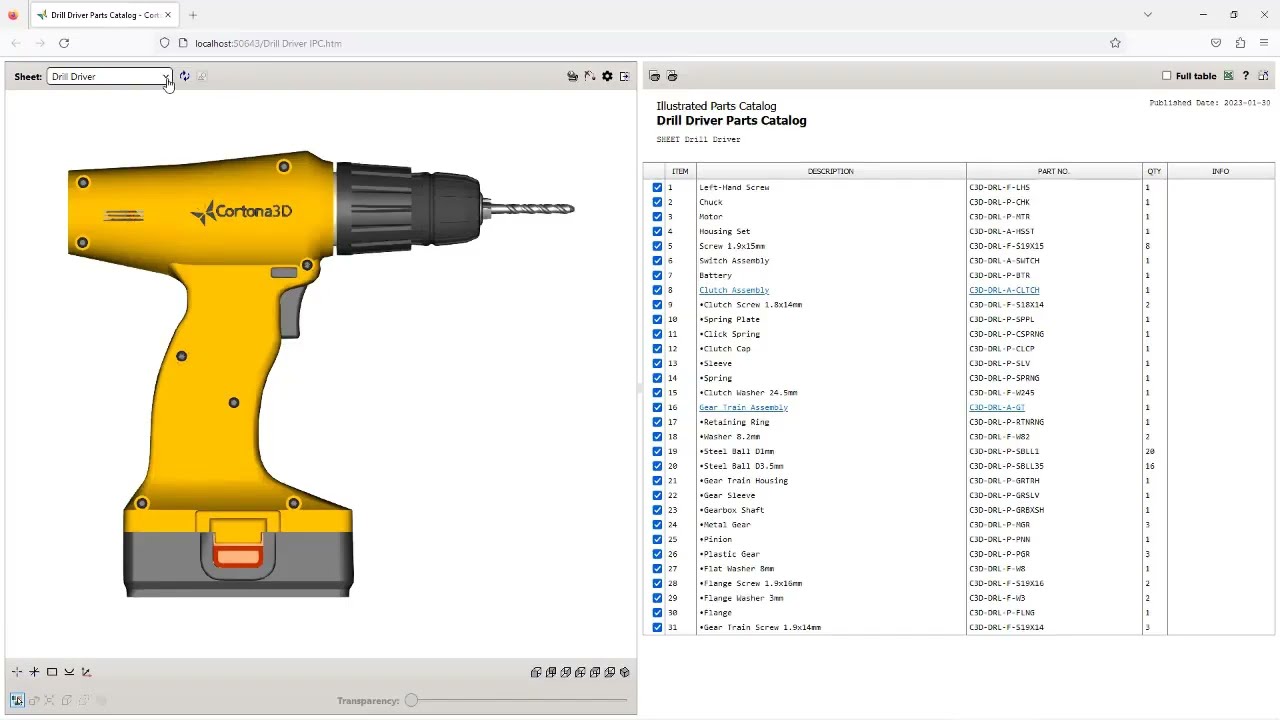Click the refresh sheet icon next to Sheet dropdown
Image resolution: width=1280 pixels, height=720 pixels.
(184, 76)
